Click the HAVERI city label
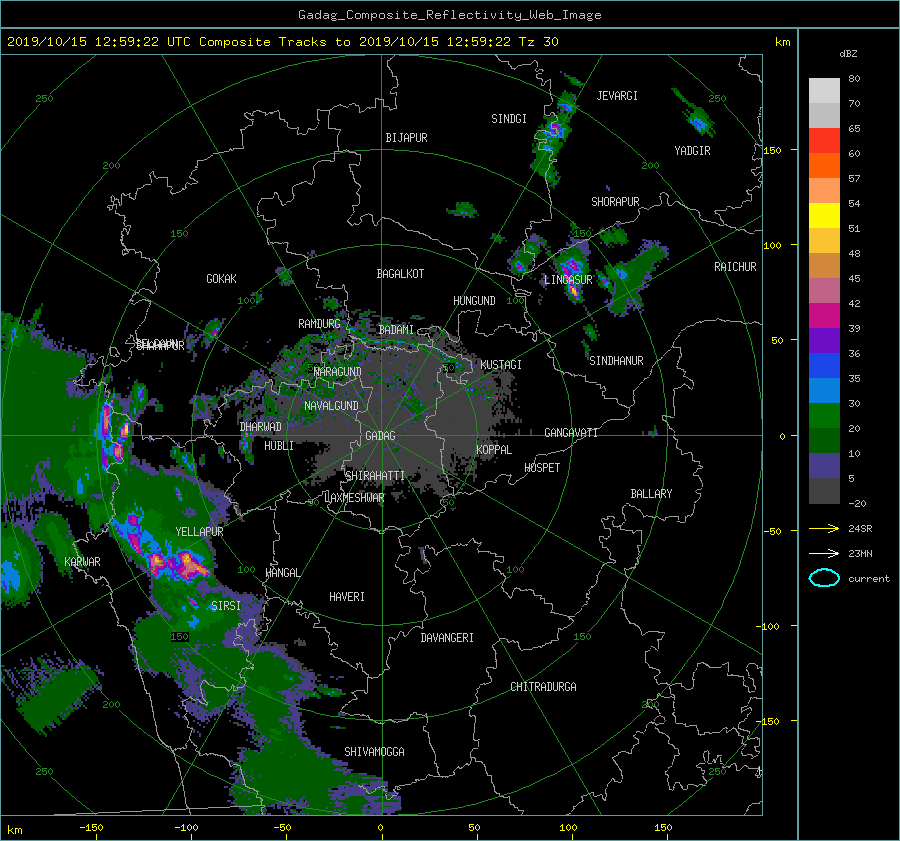Image resolution: width=900 pixels, height=841 pixels. (347, 597)
